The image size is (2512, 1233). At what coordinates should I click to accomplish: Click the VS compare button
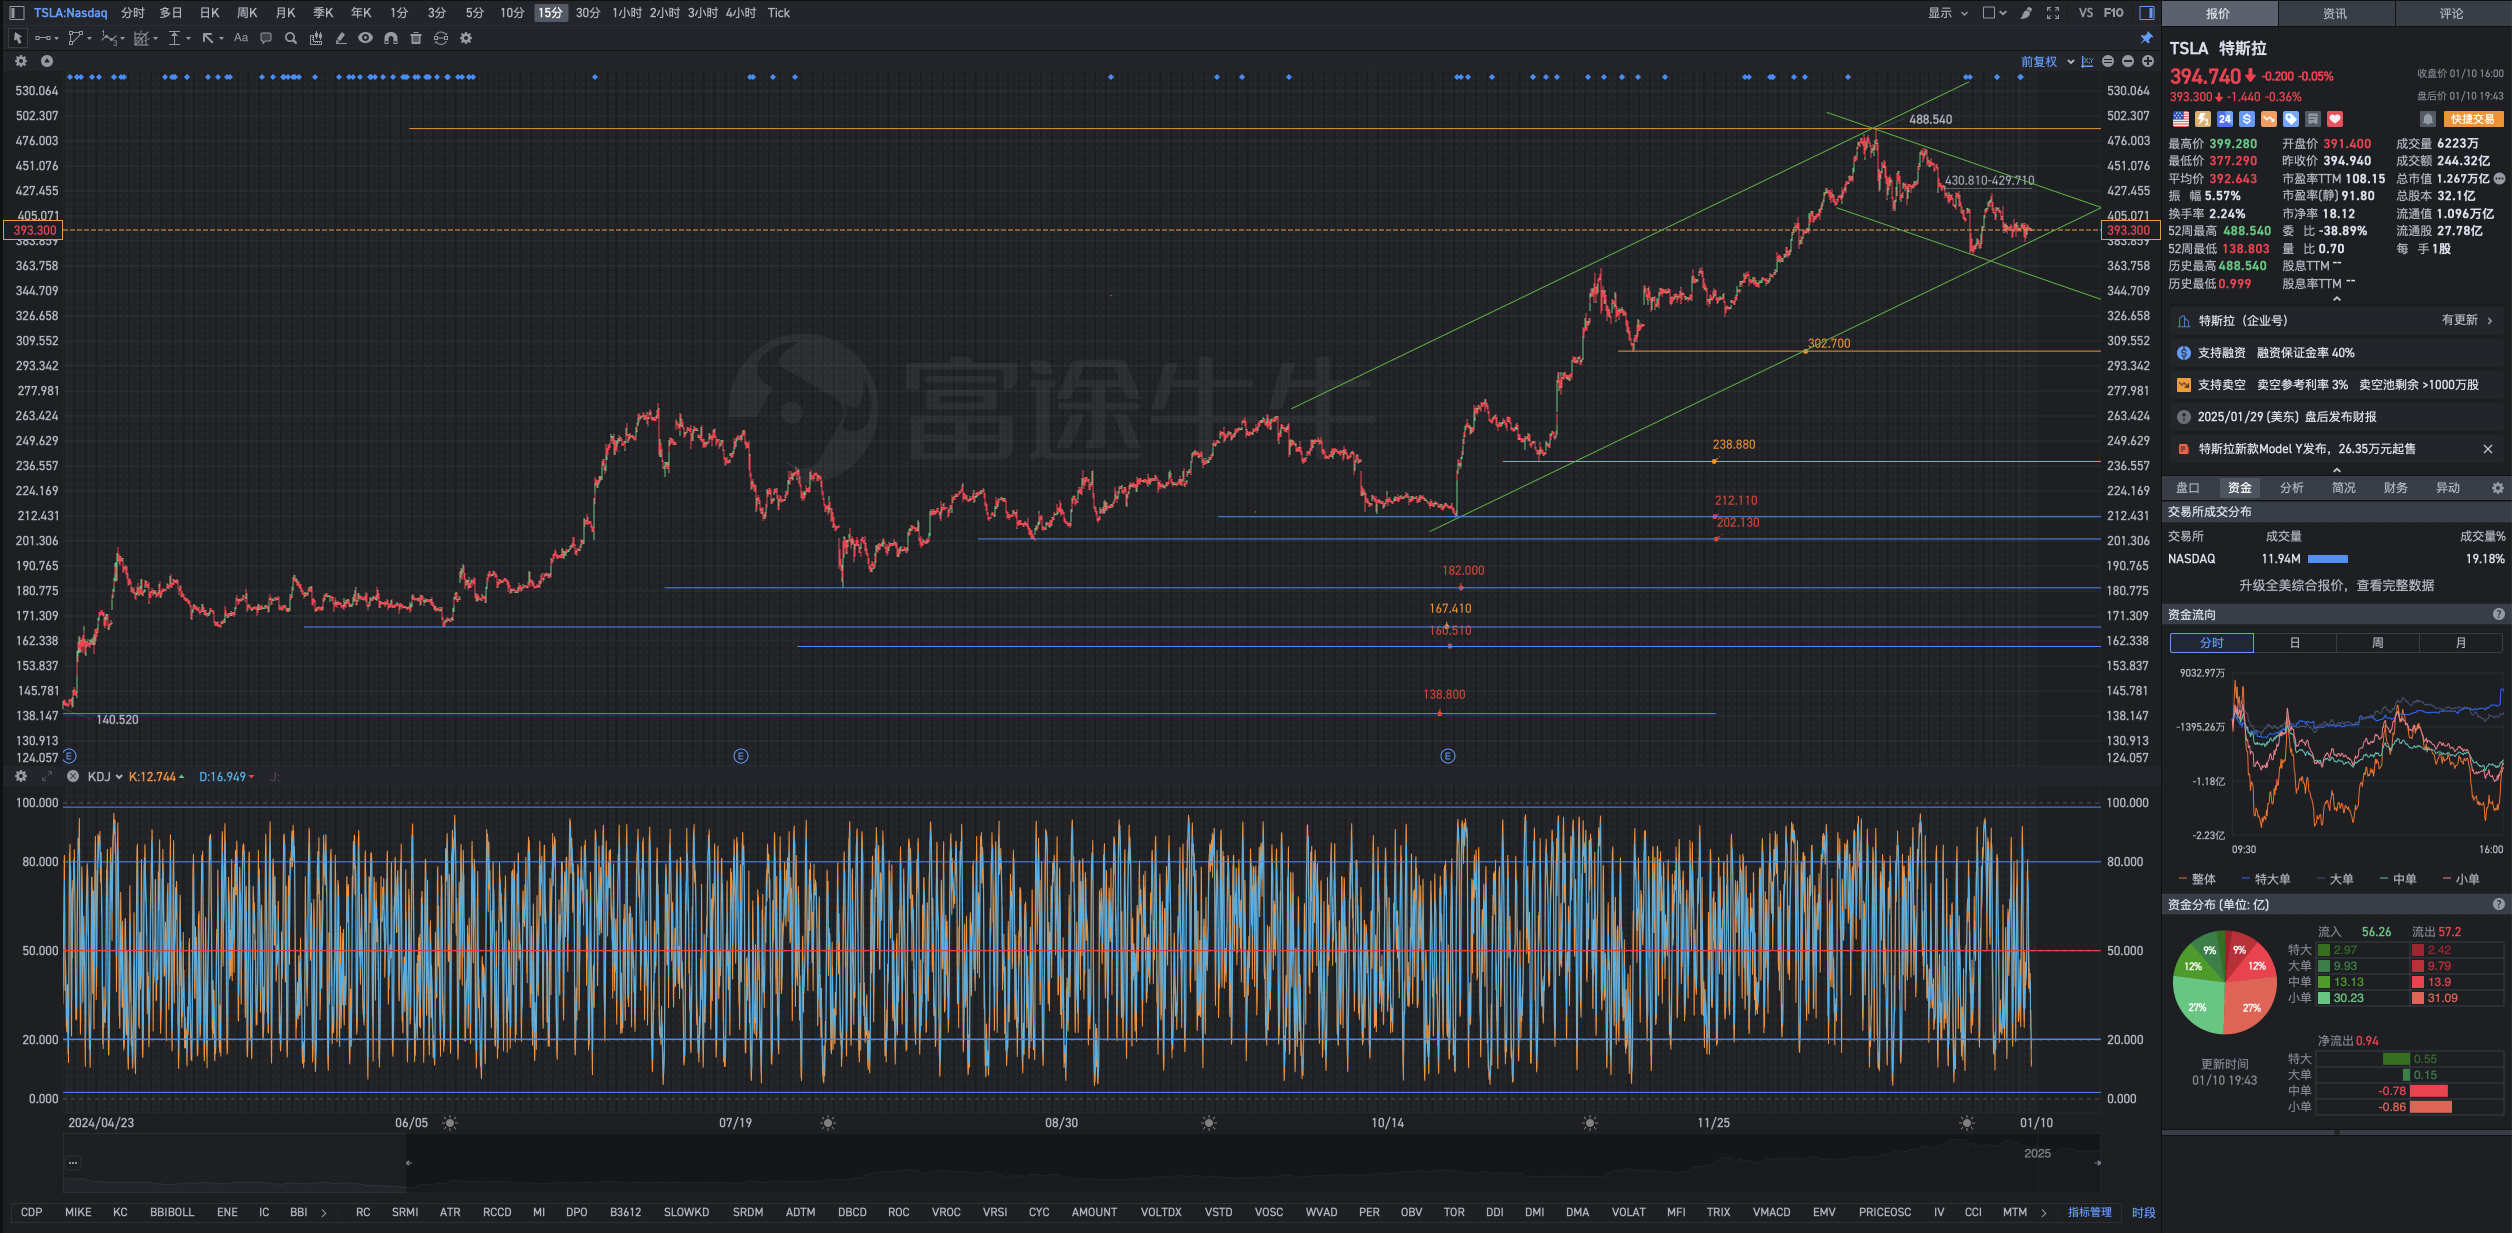coord(2086,13)
